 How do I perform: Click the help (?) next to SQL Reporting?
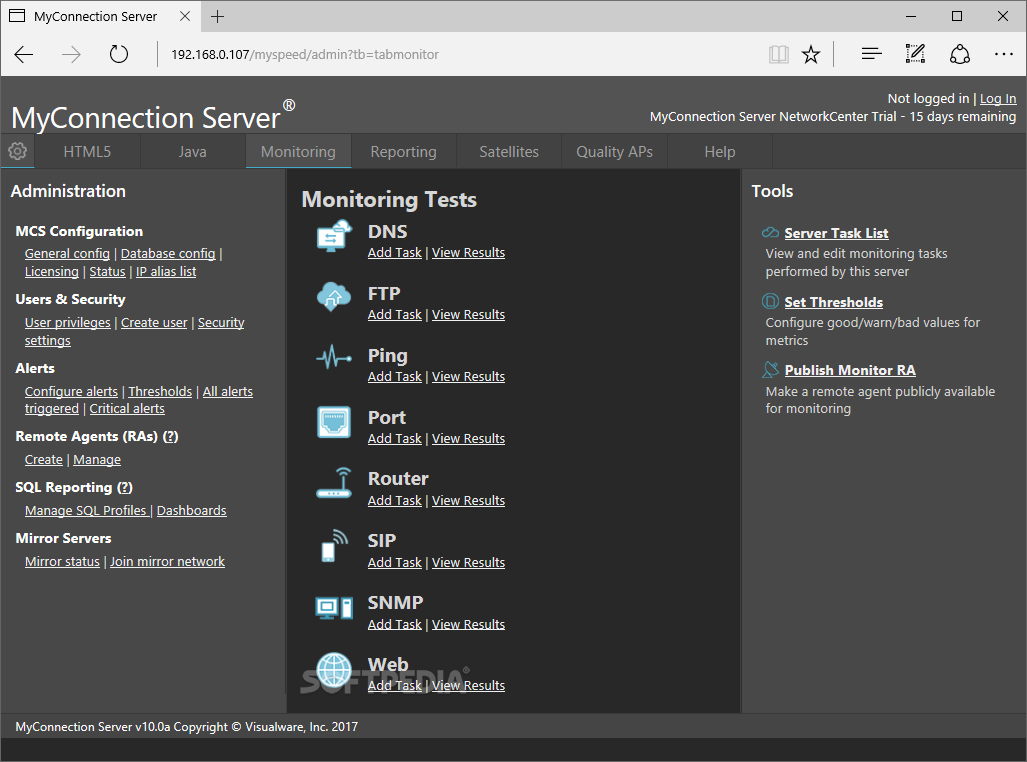pyautogui.click(x=125, y=487)
